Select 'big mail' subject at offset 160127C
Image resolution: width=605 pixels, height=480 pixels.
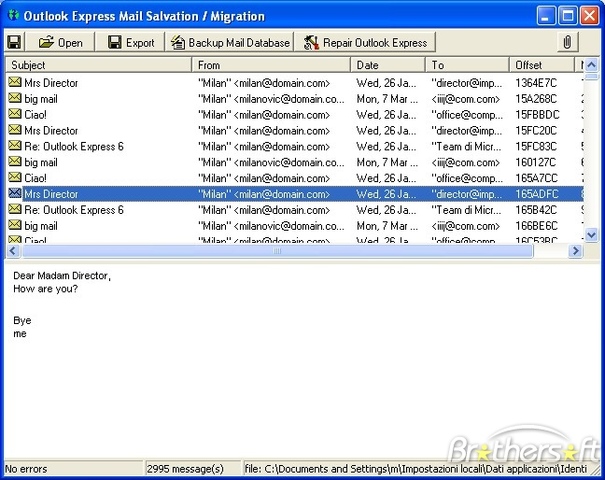click(x=41, y=162)
